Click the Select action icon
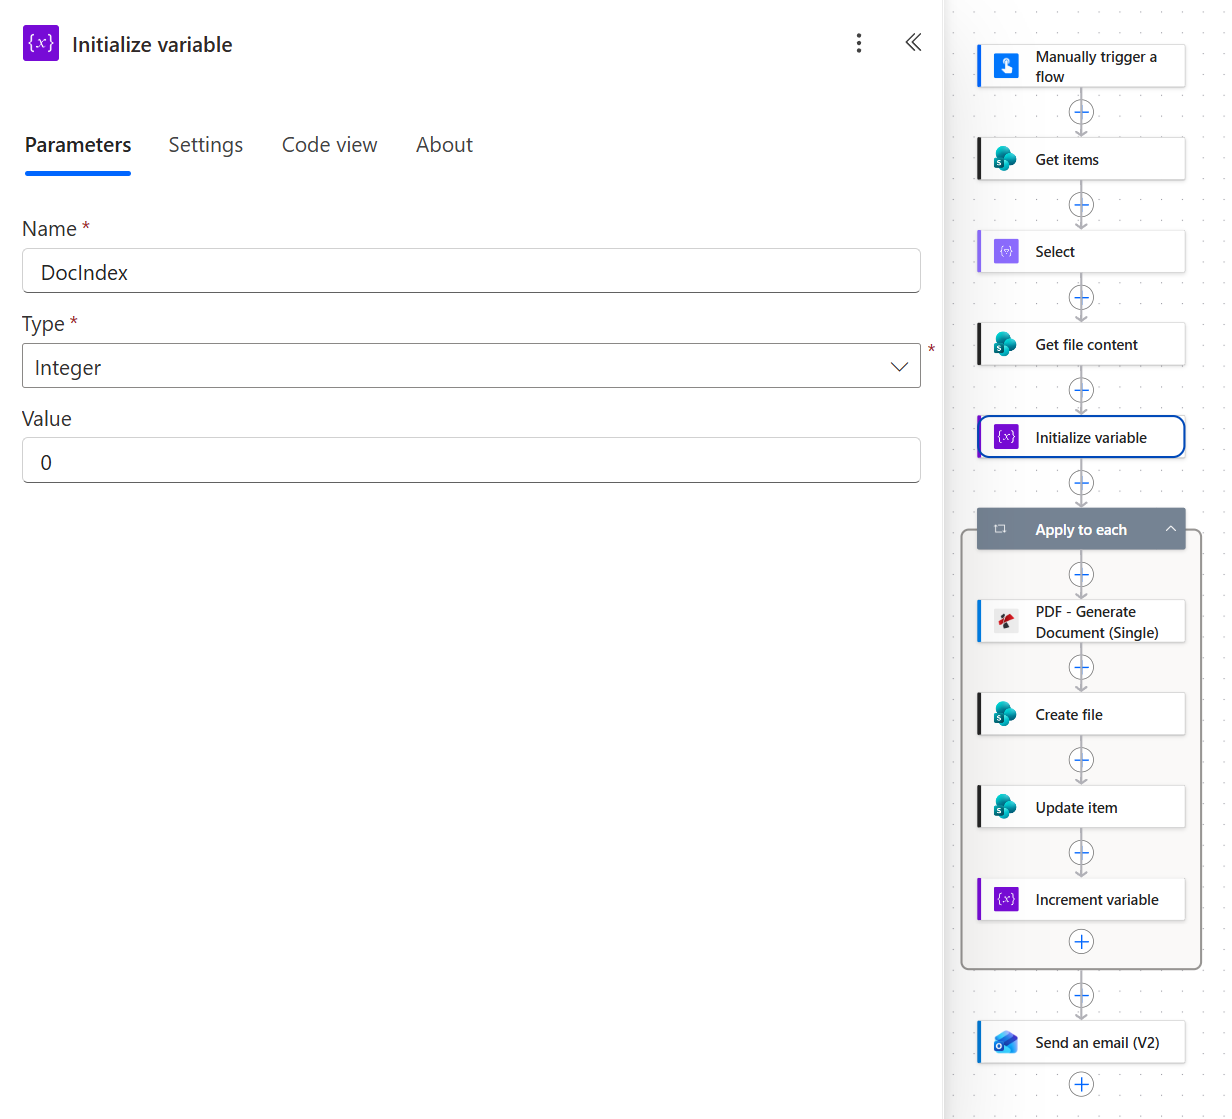The image size is (1232, 1119). (1006, 251)
